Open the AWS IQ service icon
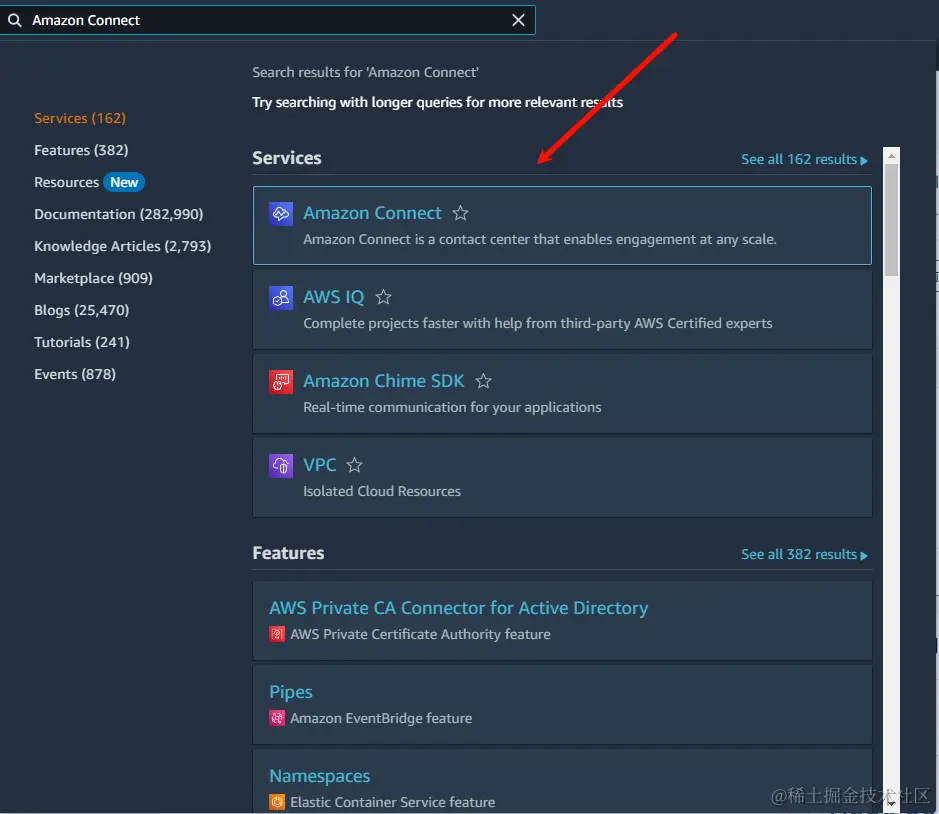939x814 pixels. click(281, 298)
